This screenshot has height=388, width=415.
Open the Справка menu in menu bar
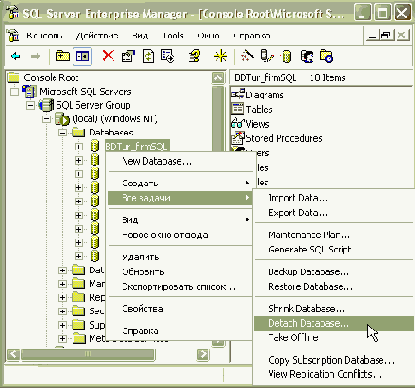pyautogui.click(x=252, y=35)
